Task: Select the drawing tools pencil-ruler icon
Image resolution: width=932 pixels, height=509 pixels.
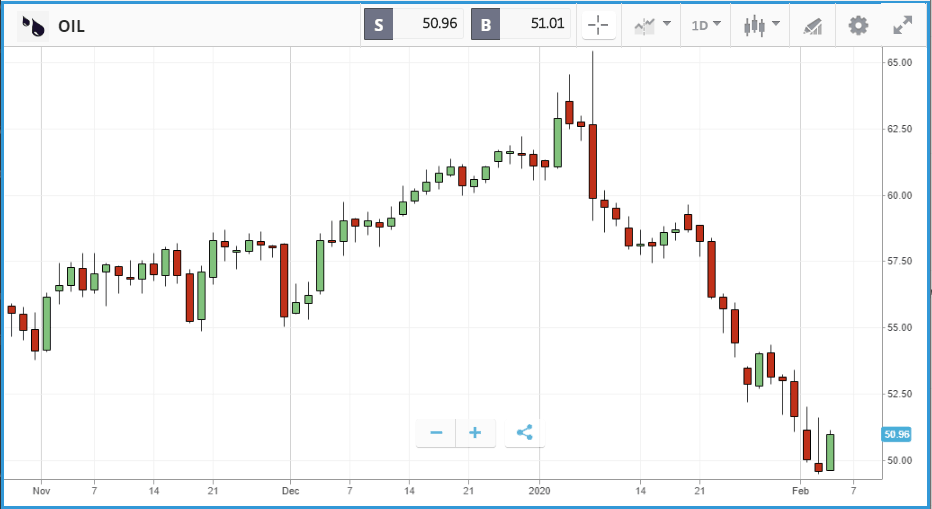Action: coord(813,26)
